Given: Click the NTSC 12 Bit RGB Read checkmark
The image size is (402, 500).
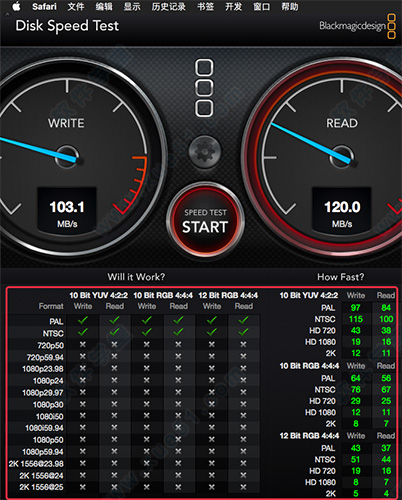Looking at the screenshot, I should pyautogui.click(x=244, y=332).
